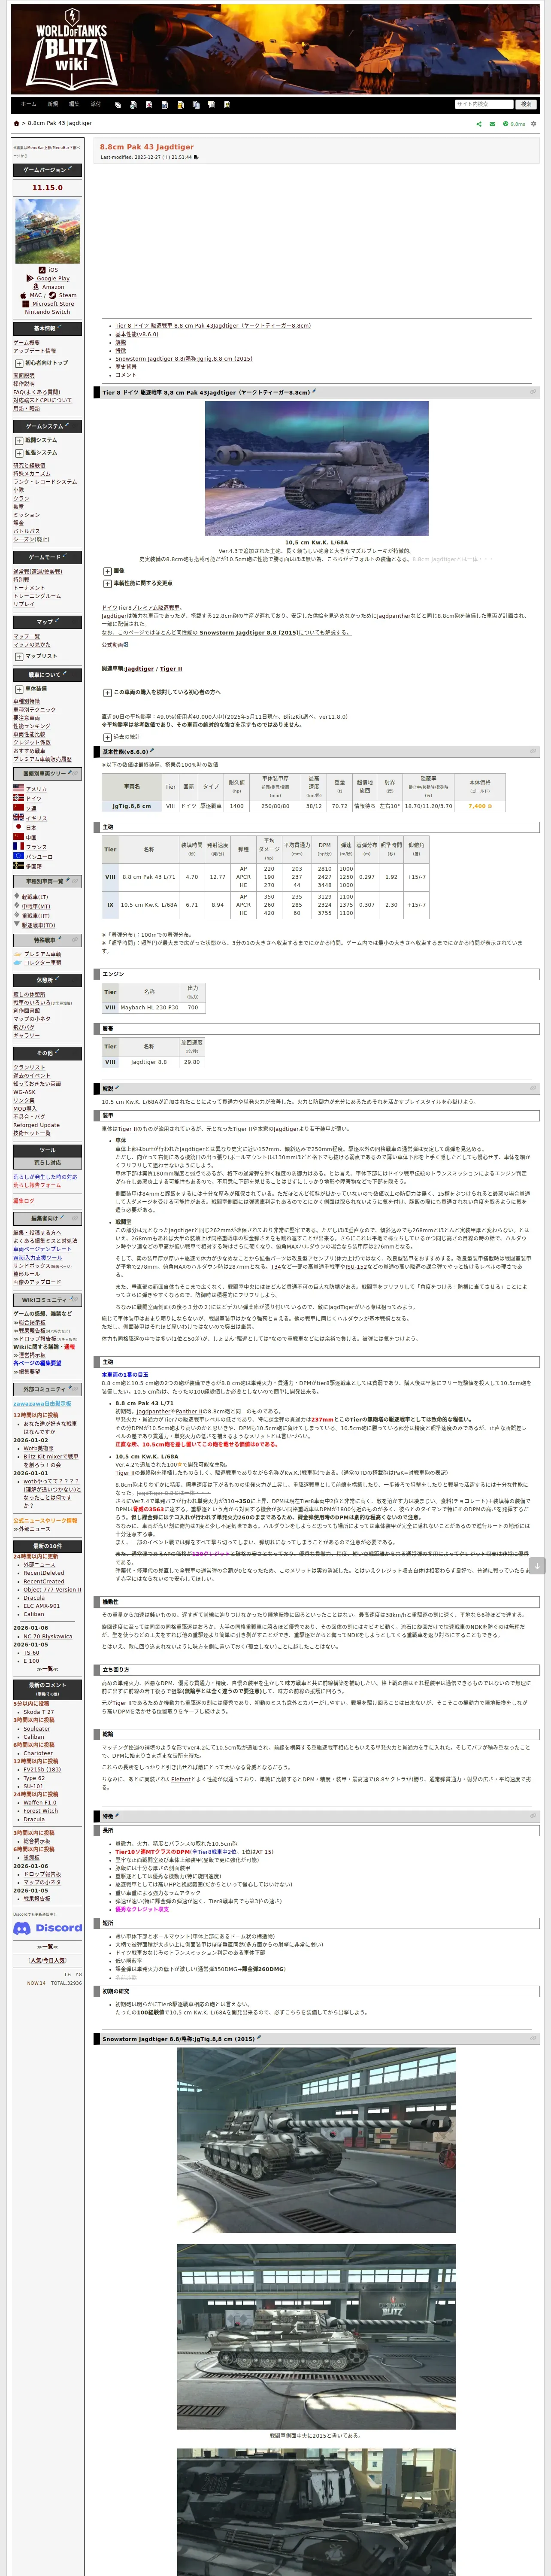Click the British flag for イギリス
551x2576 pixels.
click(x=18, y=817)
